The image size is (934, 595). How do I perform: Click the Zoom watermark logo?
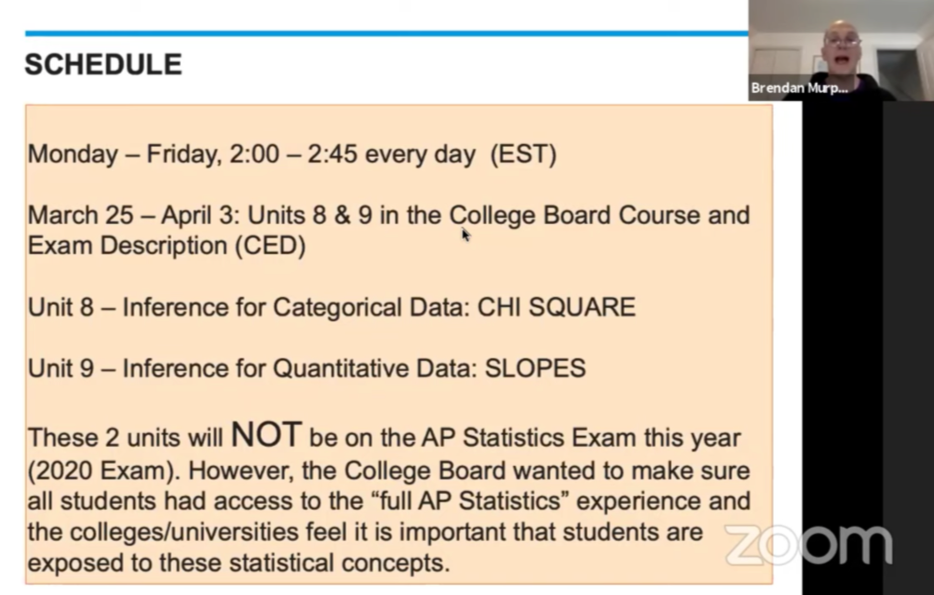coord(808,544)
